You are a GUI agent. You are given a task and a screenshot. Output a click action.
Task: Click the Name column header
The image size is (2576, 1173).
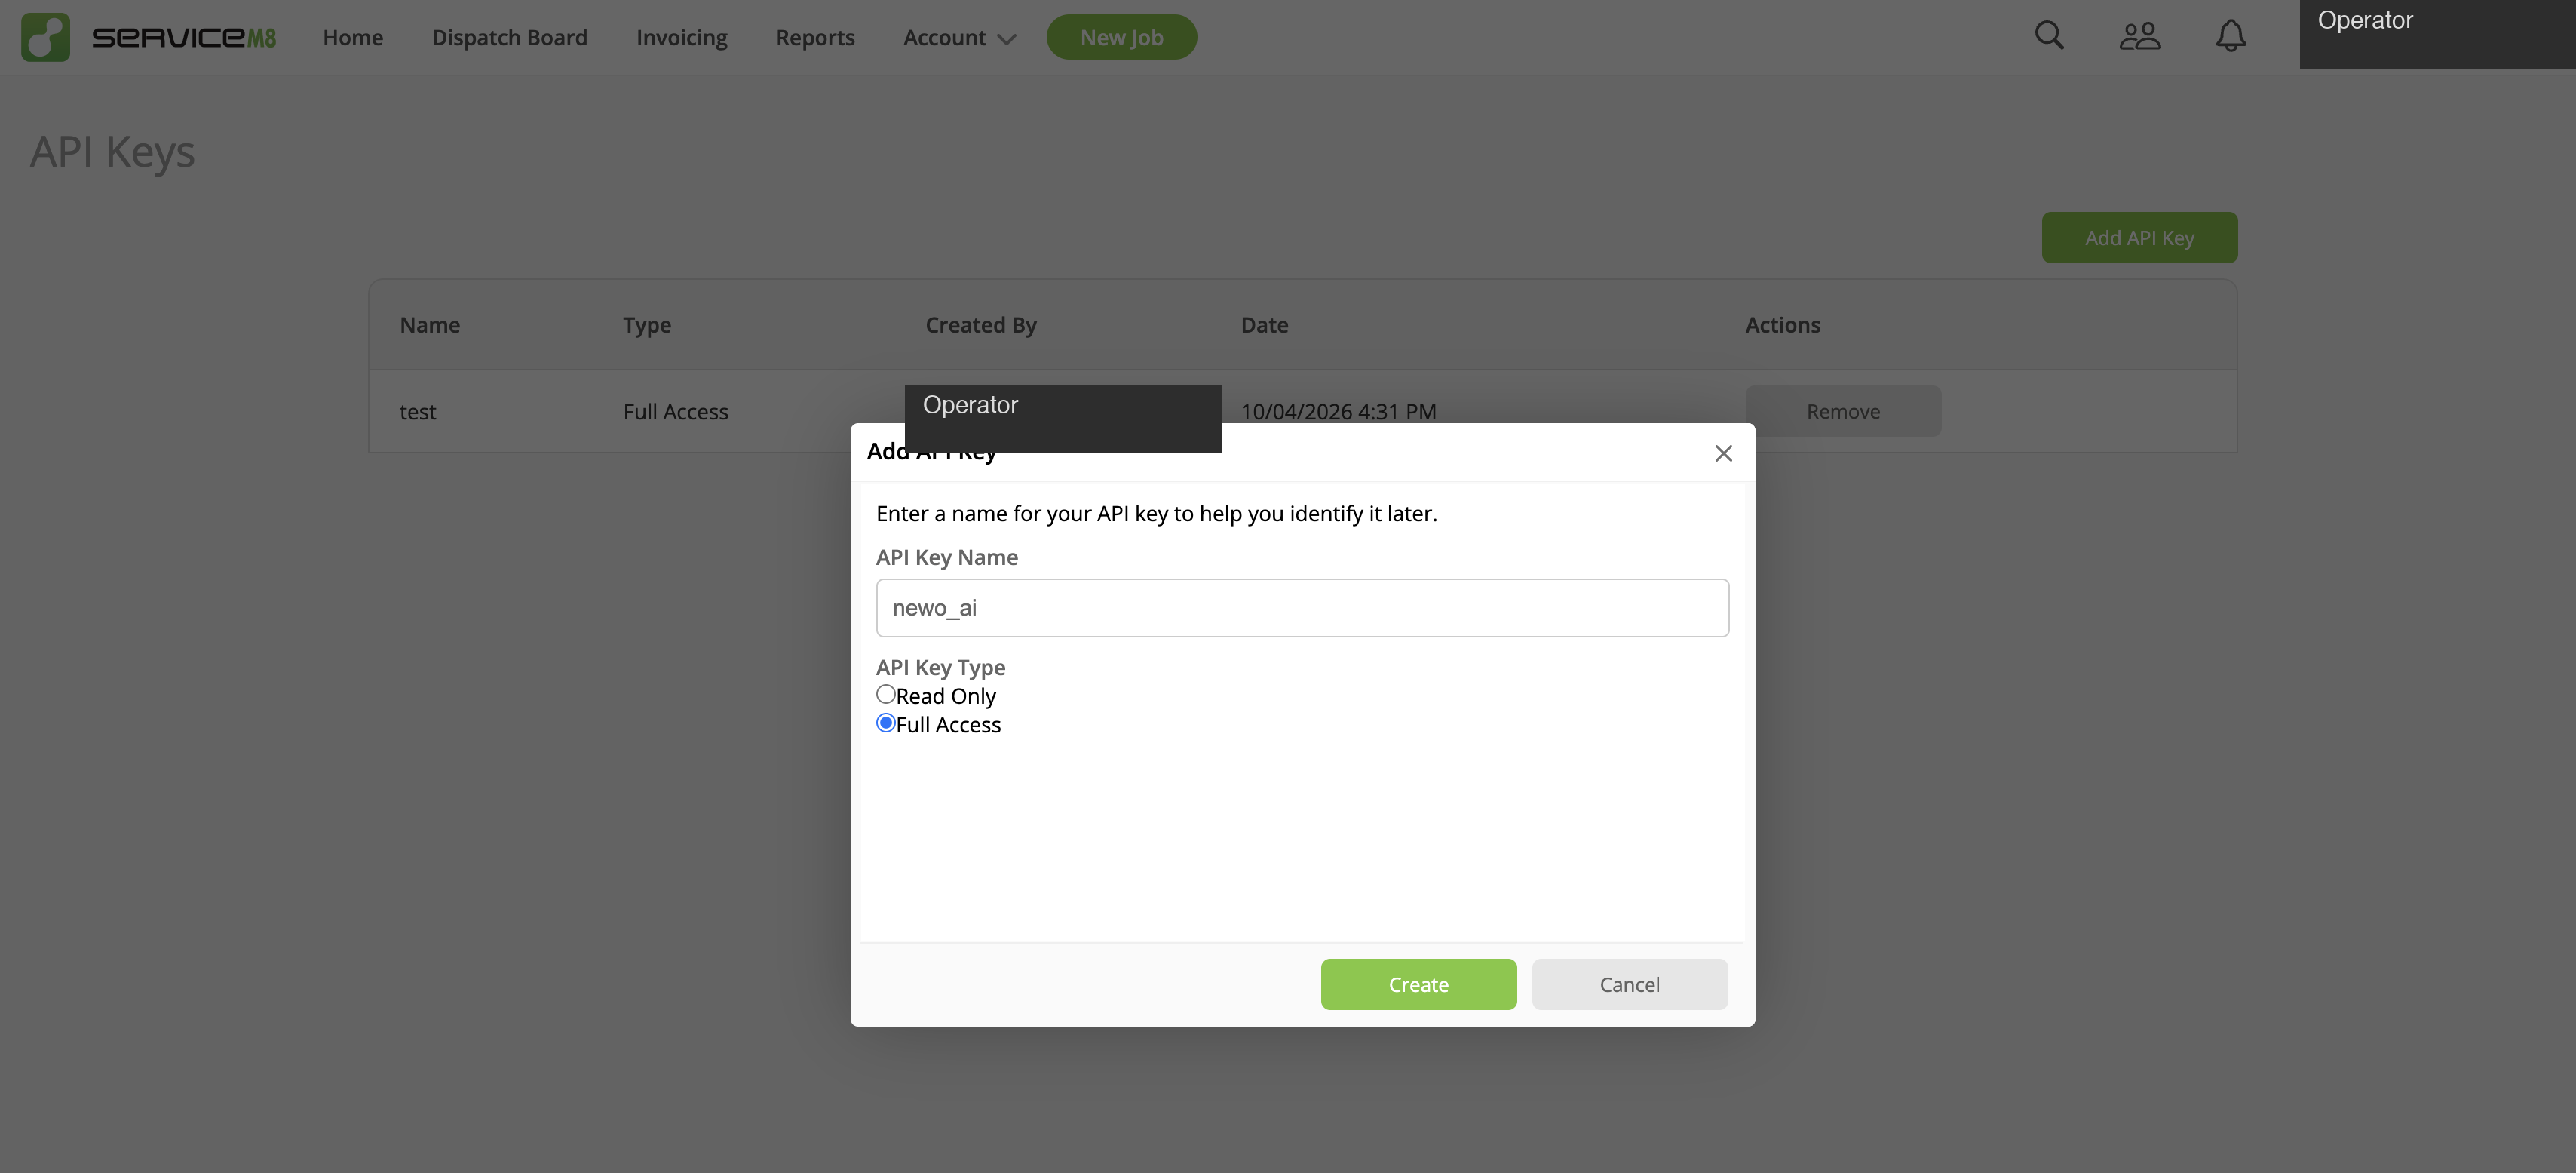tap(430, 325)
